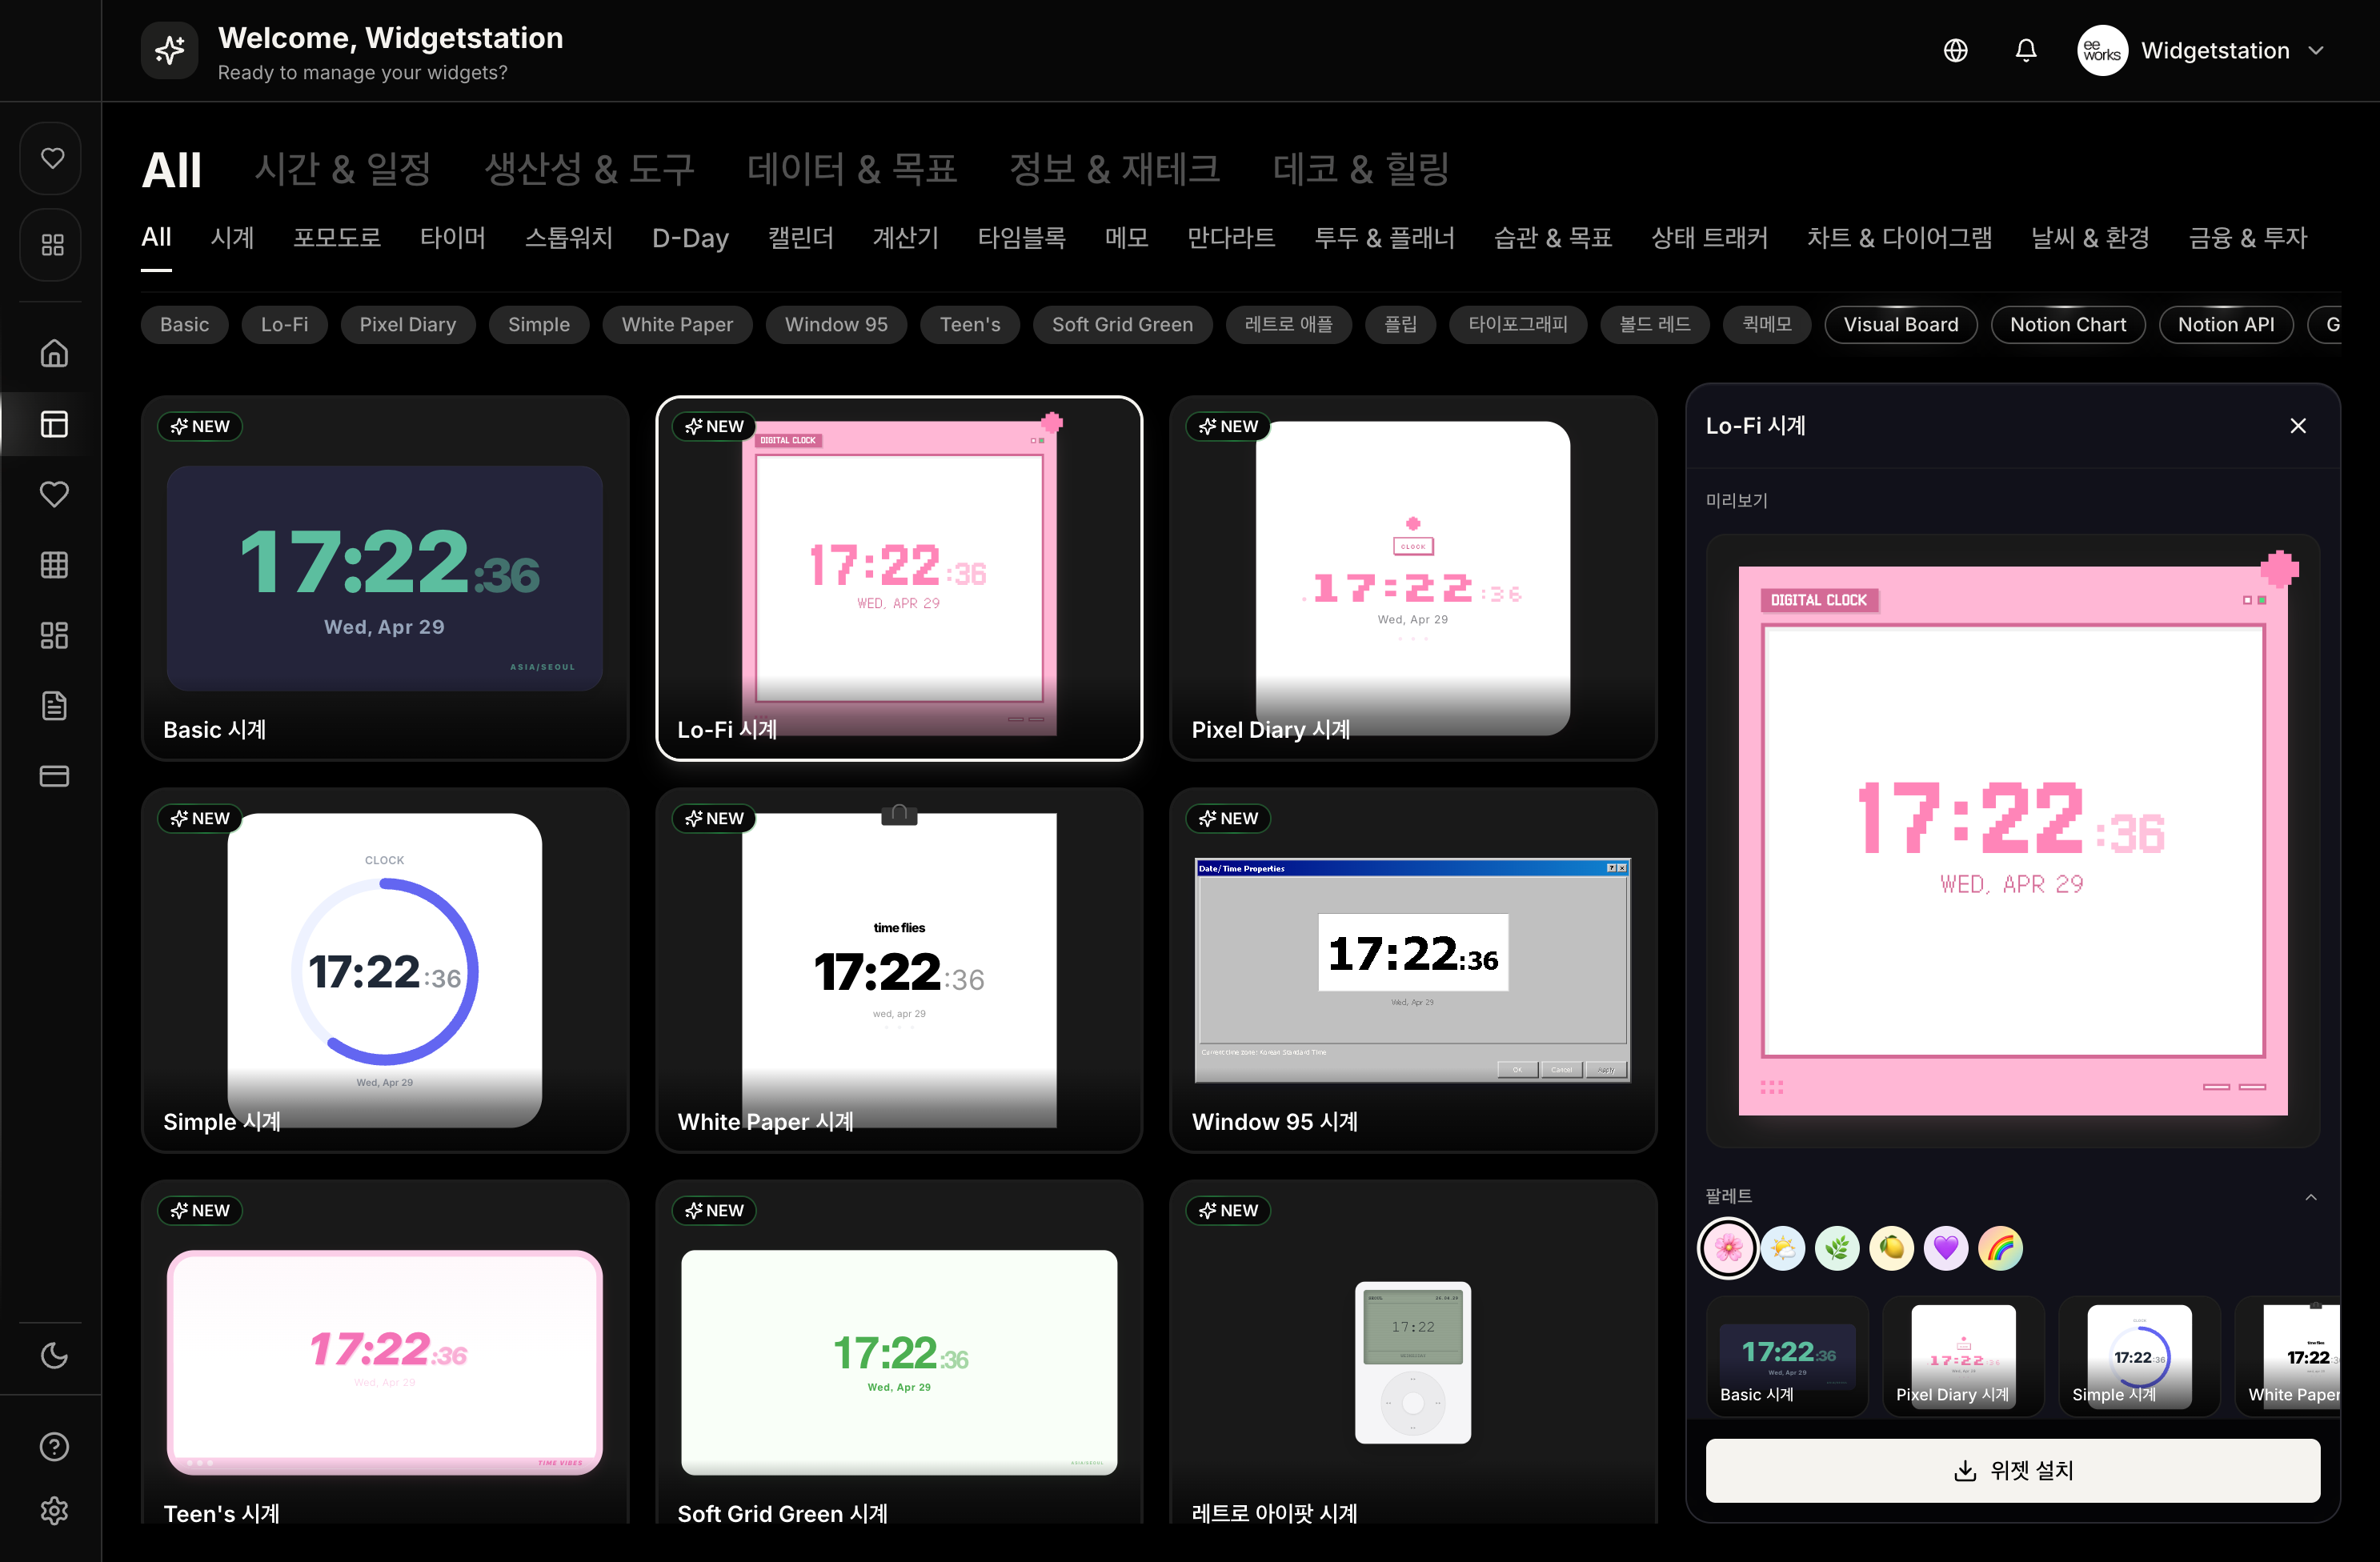
Task: Select the 타이머 subcategory tab
Action: [x=453, y=238]
